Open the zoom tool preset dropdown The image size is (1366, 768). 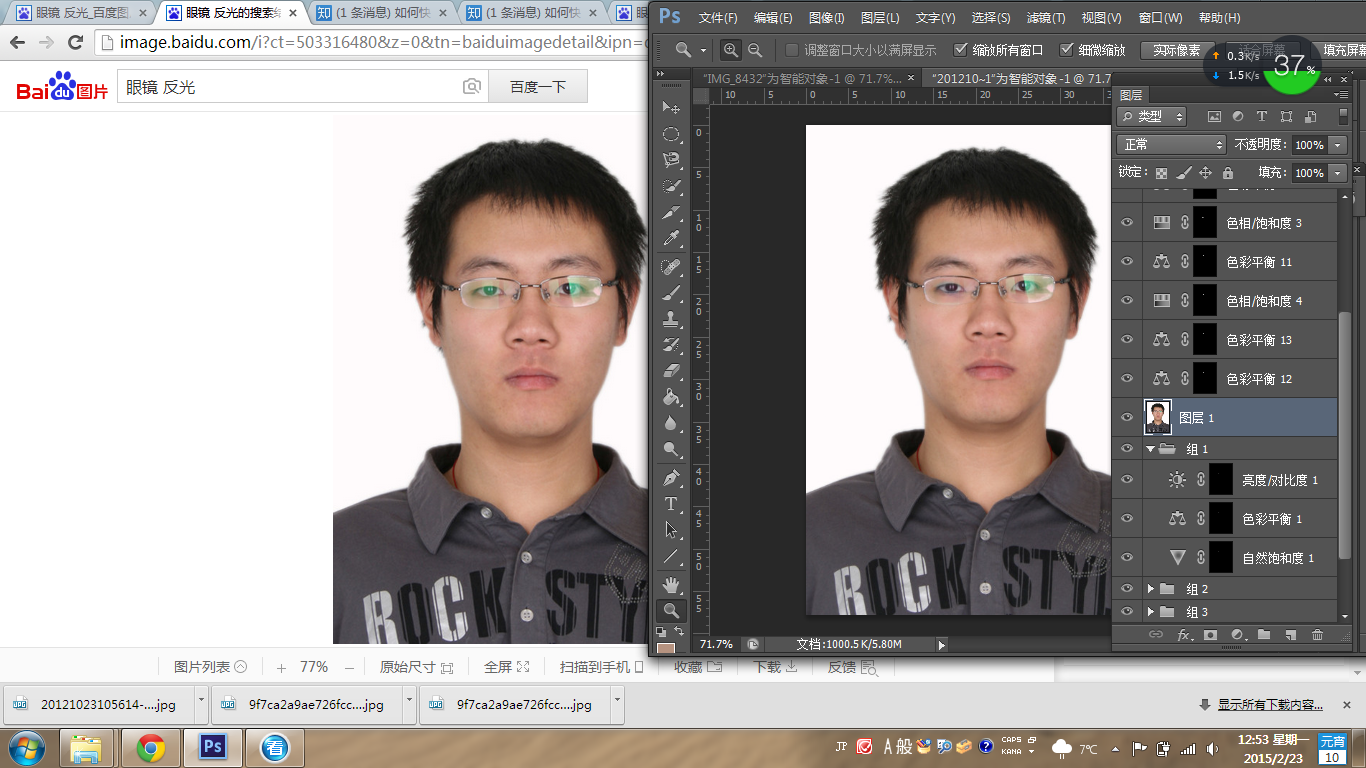coord(704,50)
